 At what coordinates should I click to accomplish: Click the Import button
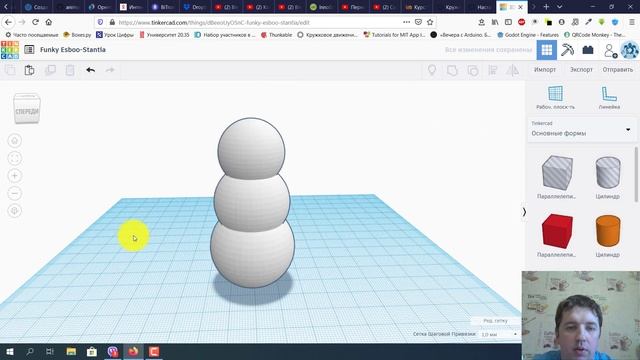point(545,70)
